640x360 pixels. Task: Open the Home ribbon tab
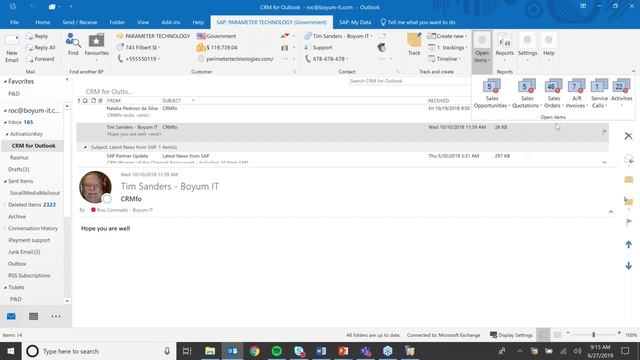42,22
